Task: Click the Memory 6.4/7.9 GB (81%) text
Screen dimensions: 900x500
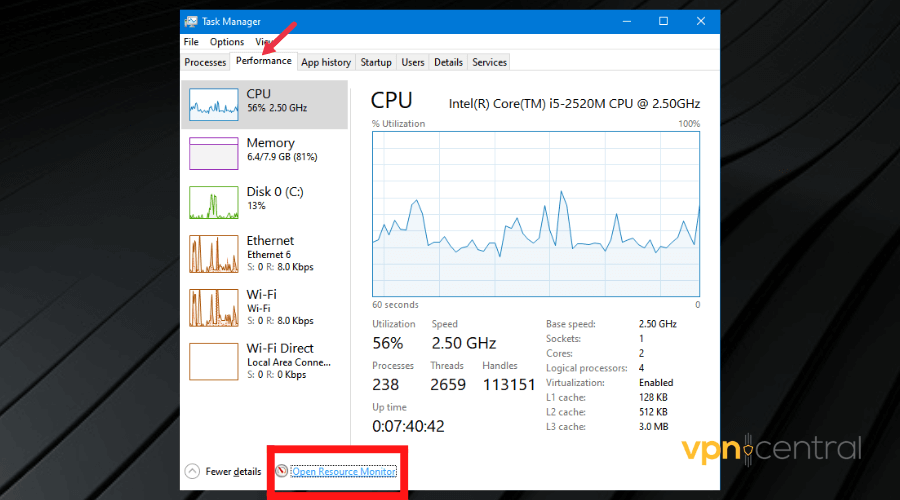Action: 282,157
